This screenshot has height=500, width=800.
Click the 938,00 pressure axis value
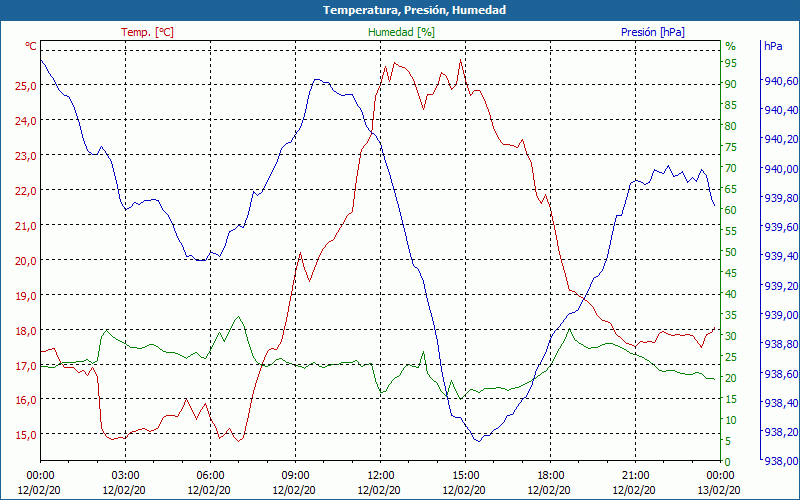pos(782,462)
